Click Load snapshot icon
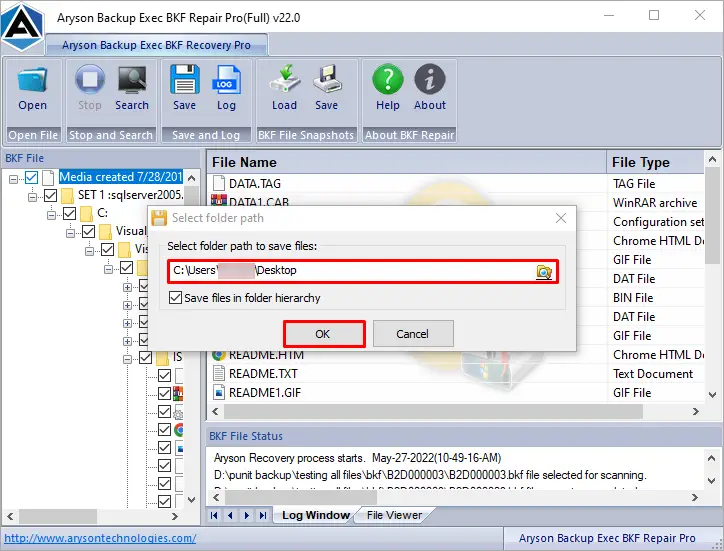This screenshot has height=551, width=724. click(284, 79)
